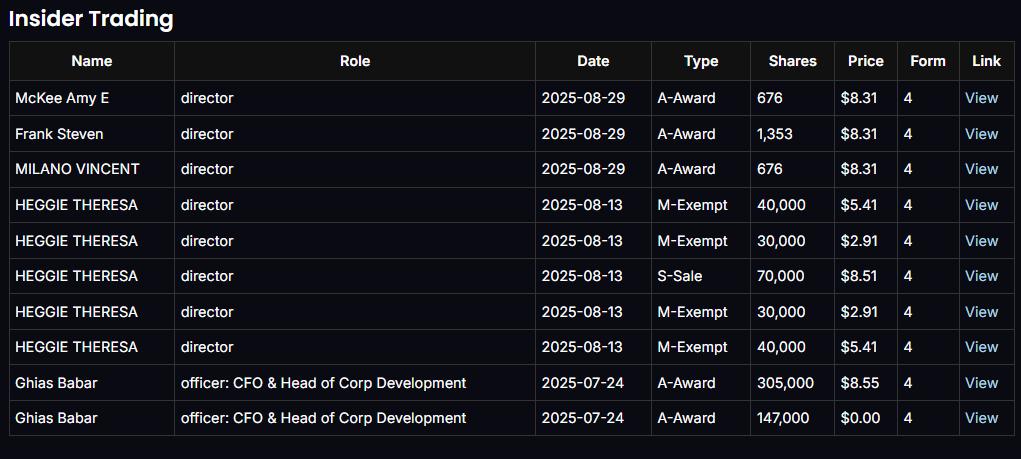The width and height of the screenshot is (1021, 459).
Task: Select the Role column header
Action: [x=355, y=61]
